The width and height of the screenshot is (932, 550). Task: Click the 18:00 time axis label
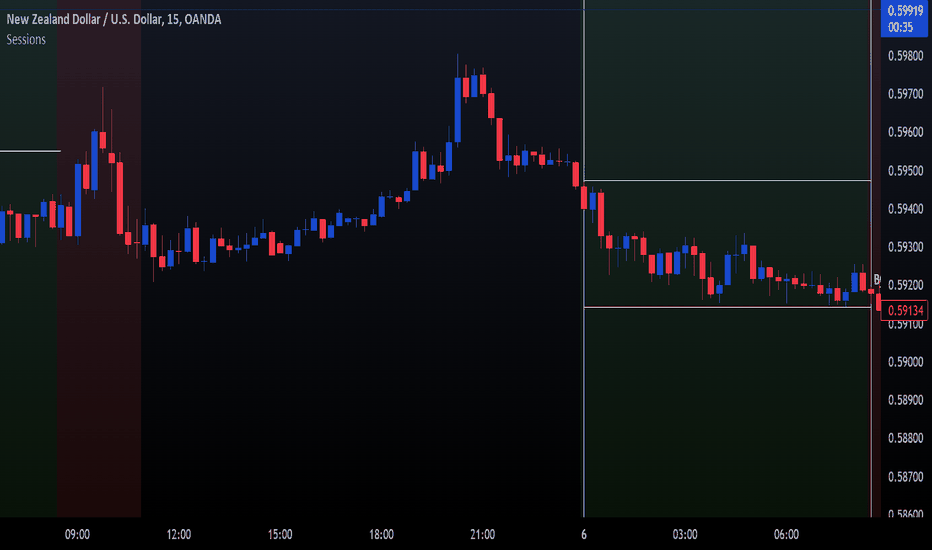click(381, 535)
